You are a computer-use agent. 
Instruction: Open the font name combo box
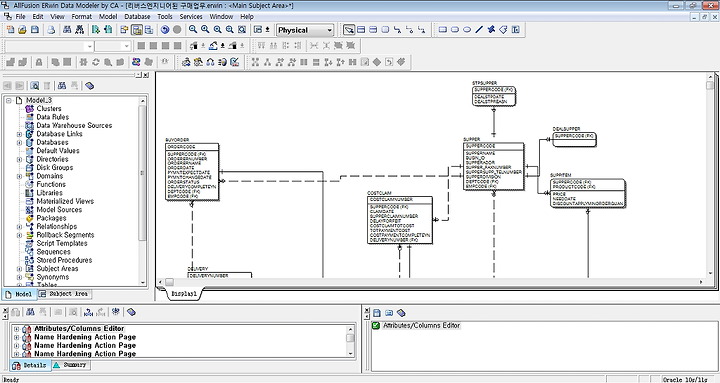(x=90, y=46)
